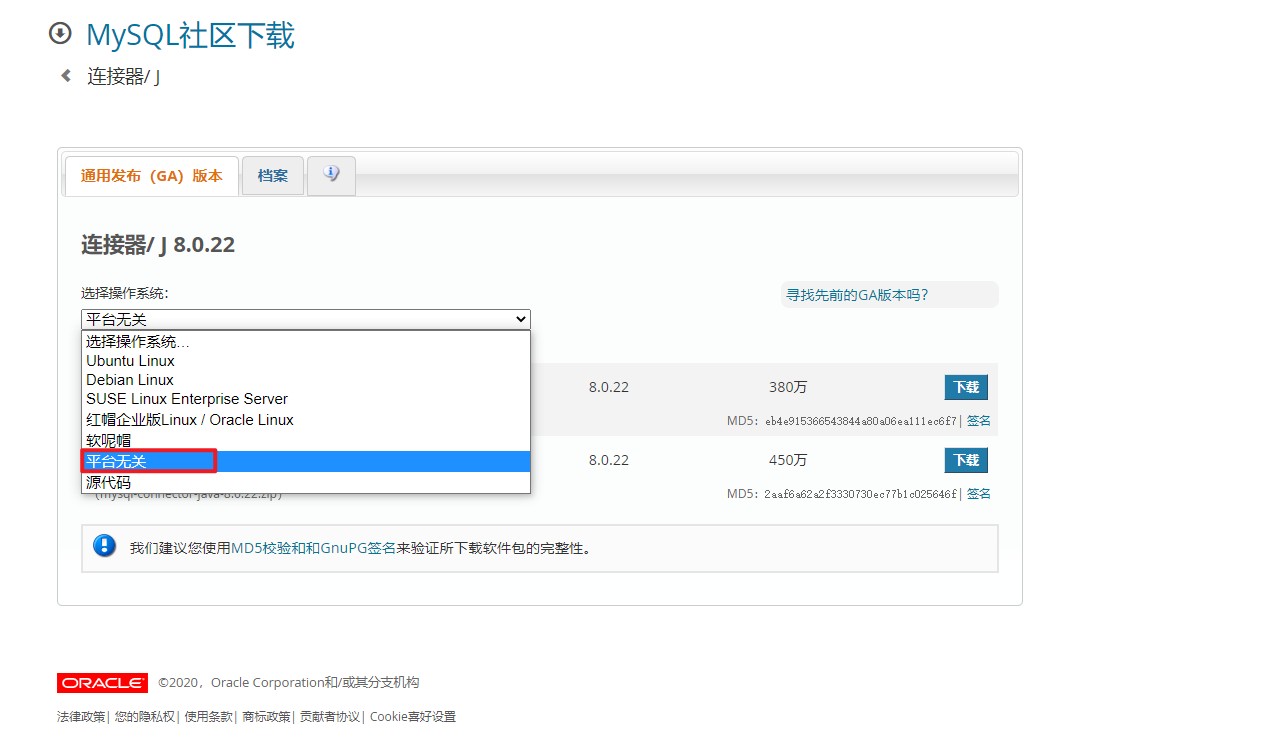Viewport: 1265px width, 751px height.
Task: Click 寻找先前的GA版本吗? link
Action: click(x=857, y=295)
